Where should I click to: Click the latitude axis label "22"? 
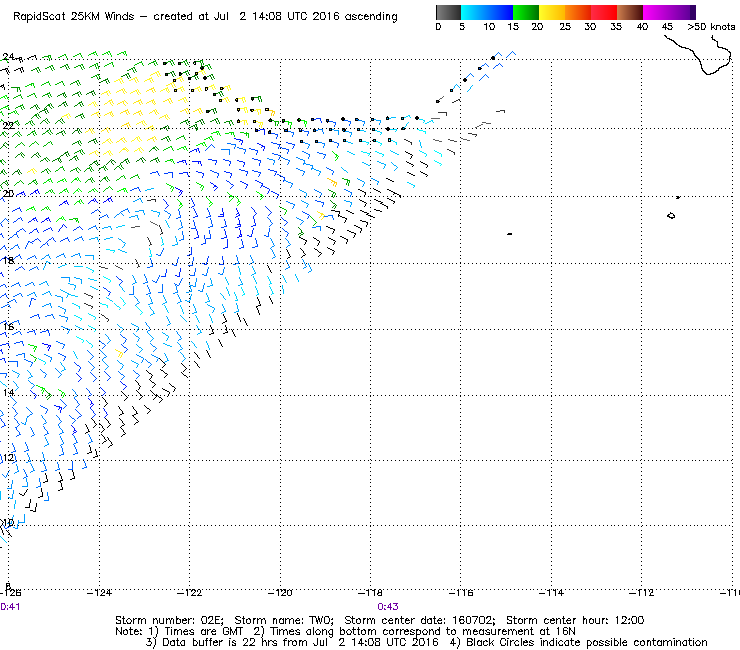8,125
